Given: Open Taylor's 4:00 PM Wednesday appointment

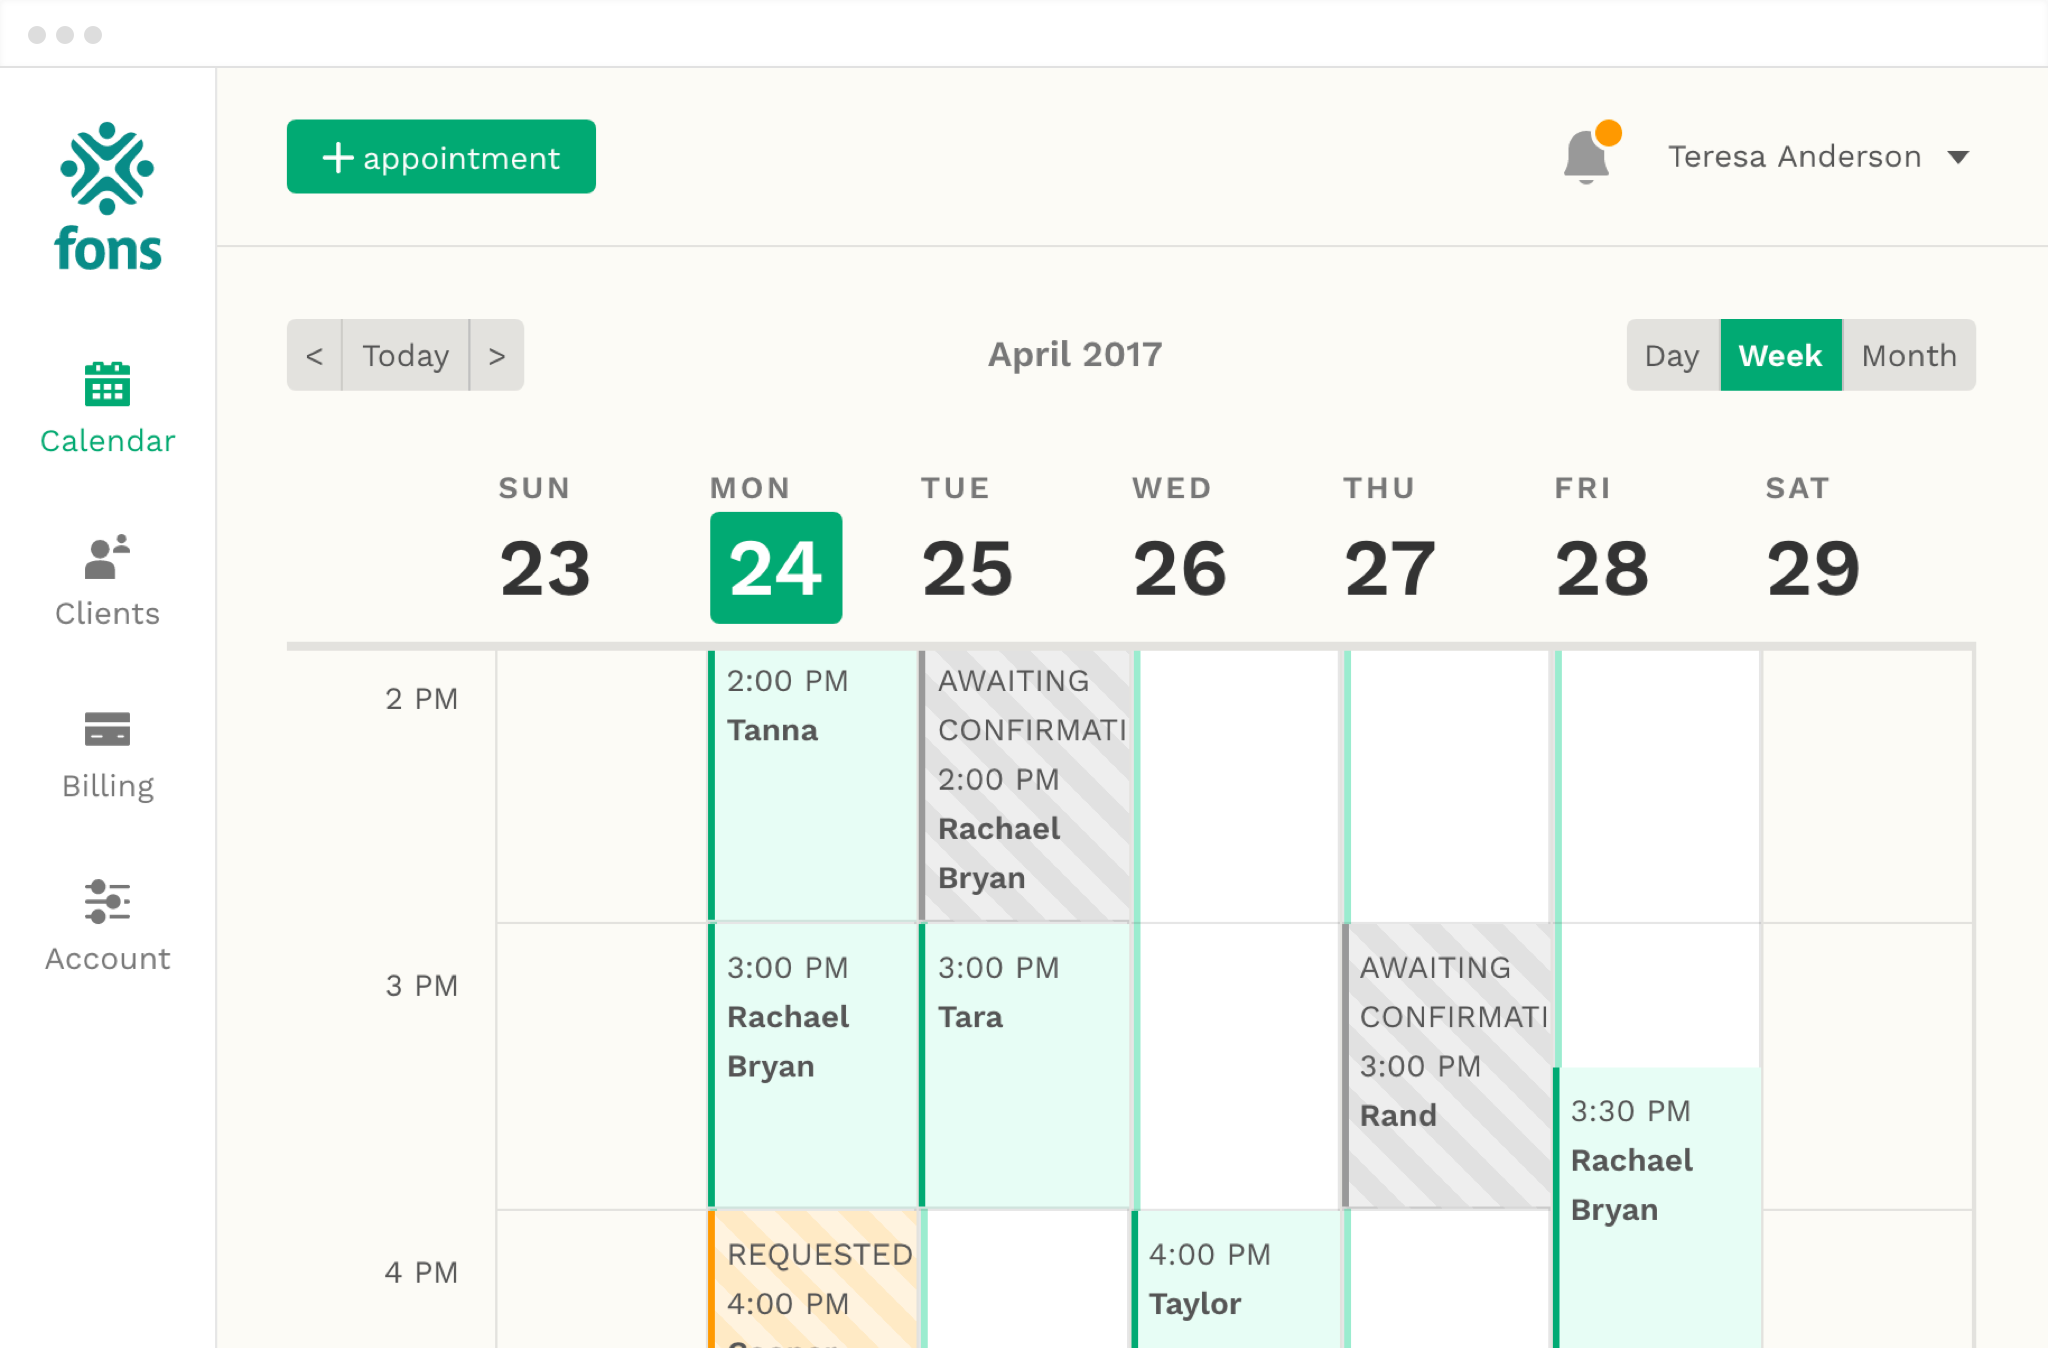Looking at the screenshot, I should 1236,1280.
